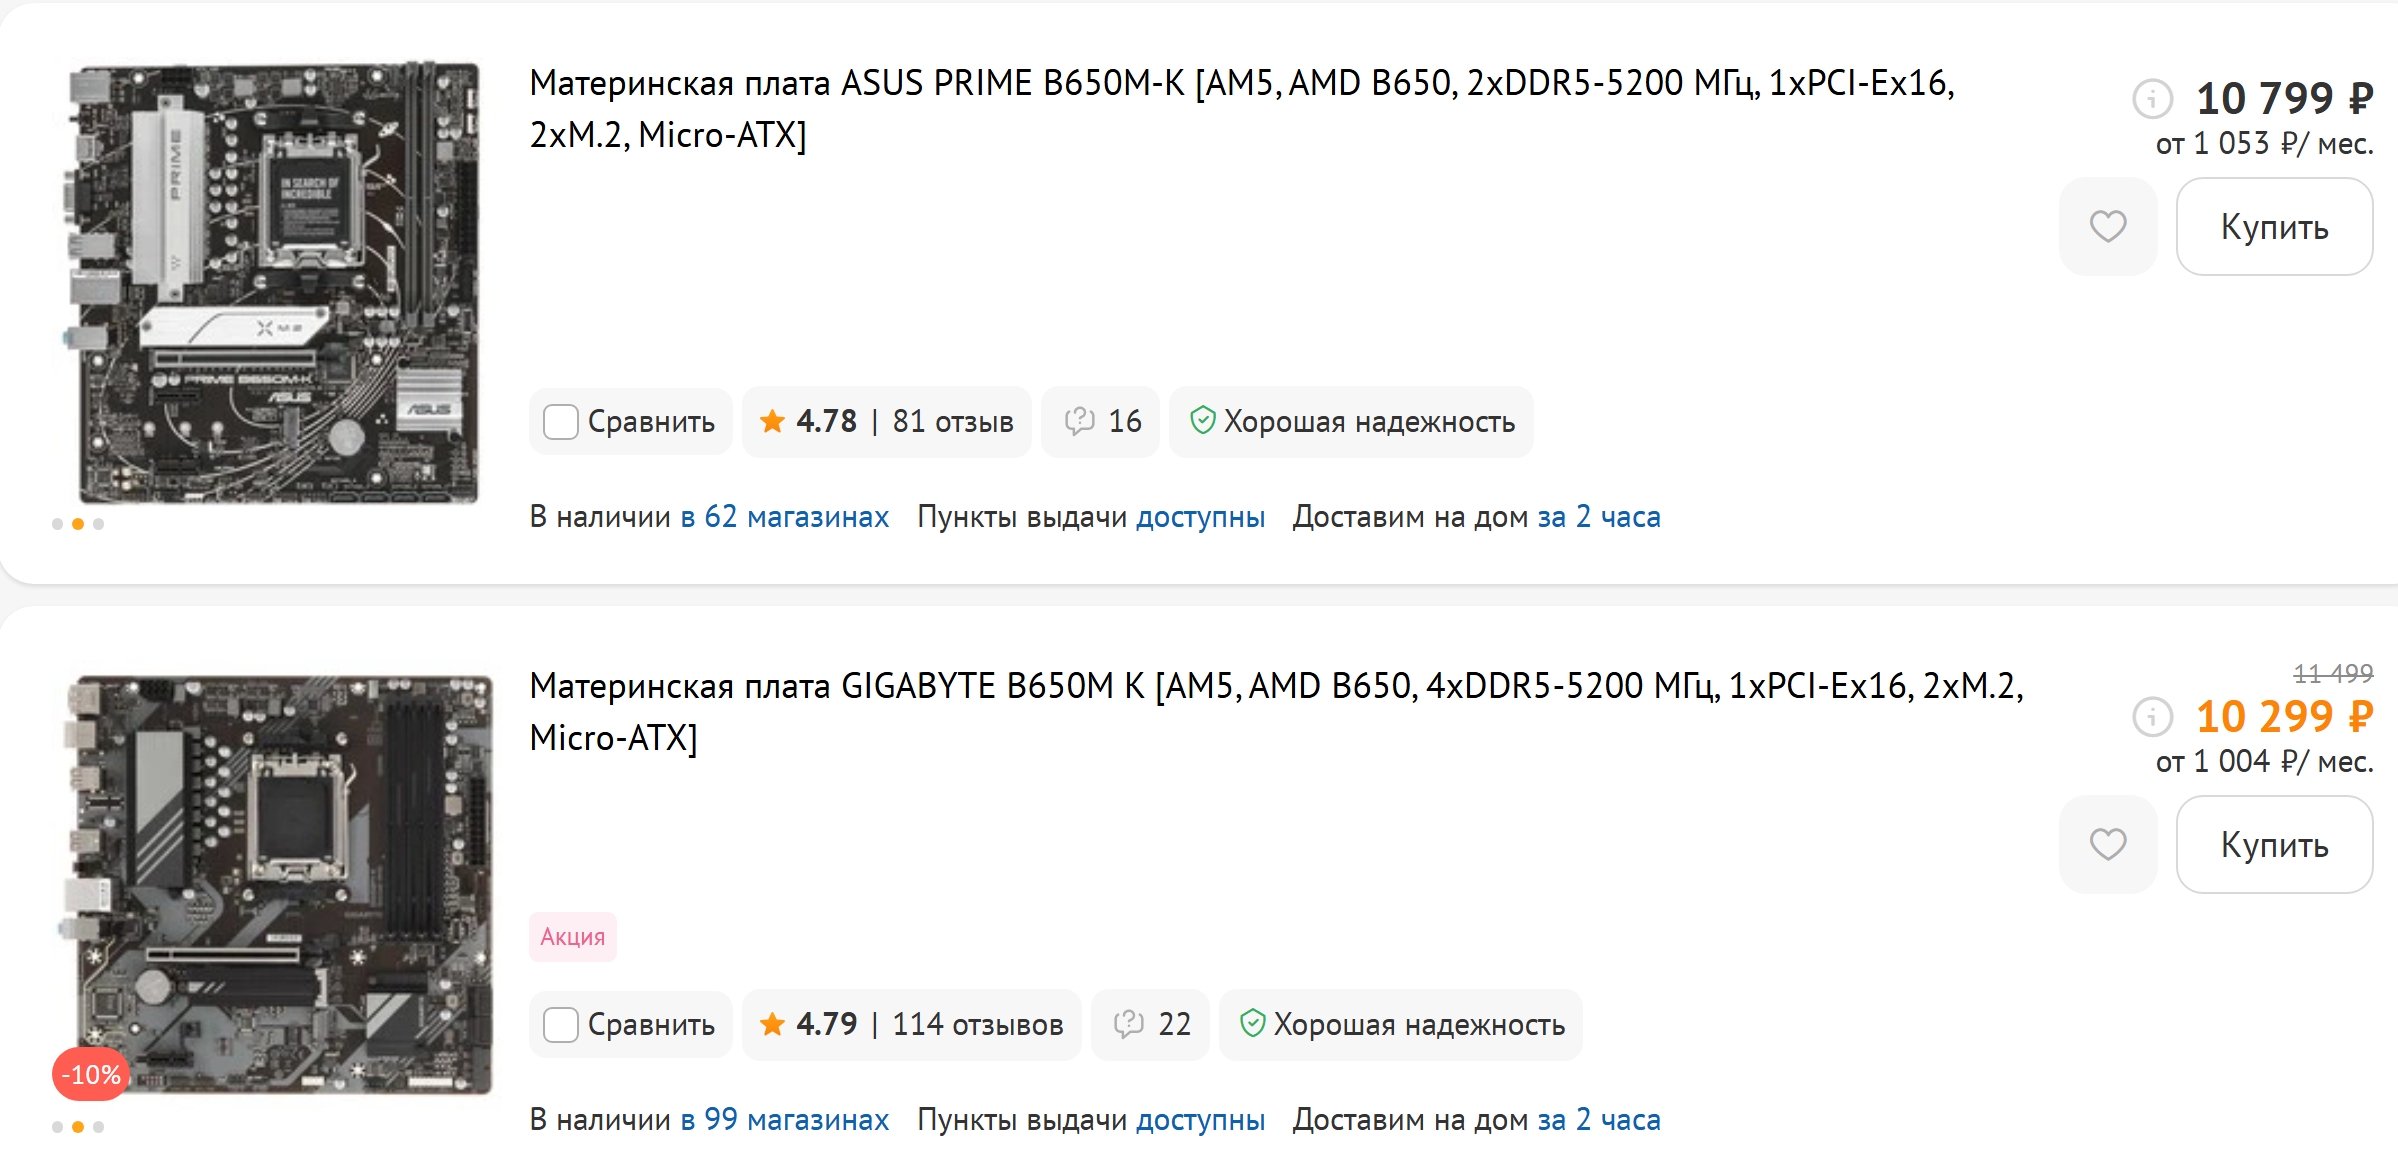
Task: Select last image dot under GIGABYTE photo
Action: point(98,1127)
